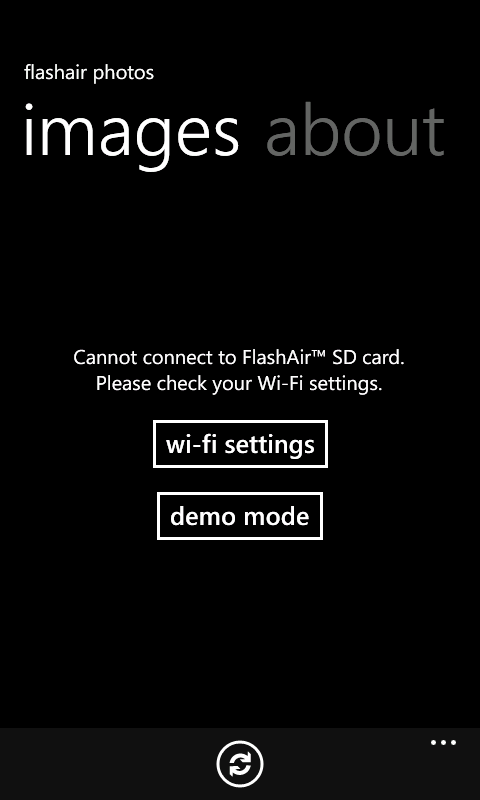Open wi-fi settings
480x800 pixels.
point(240,444)
